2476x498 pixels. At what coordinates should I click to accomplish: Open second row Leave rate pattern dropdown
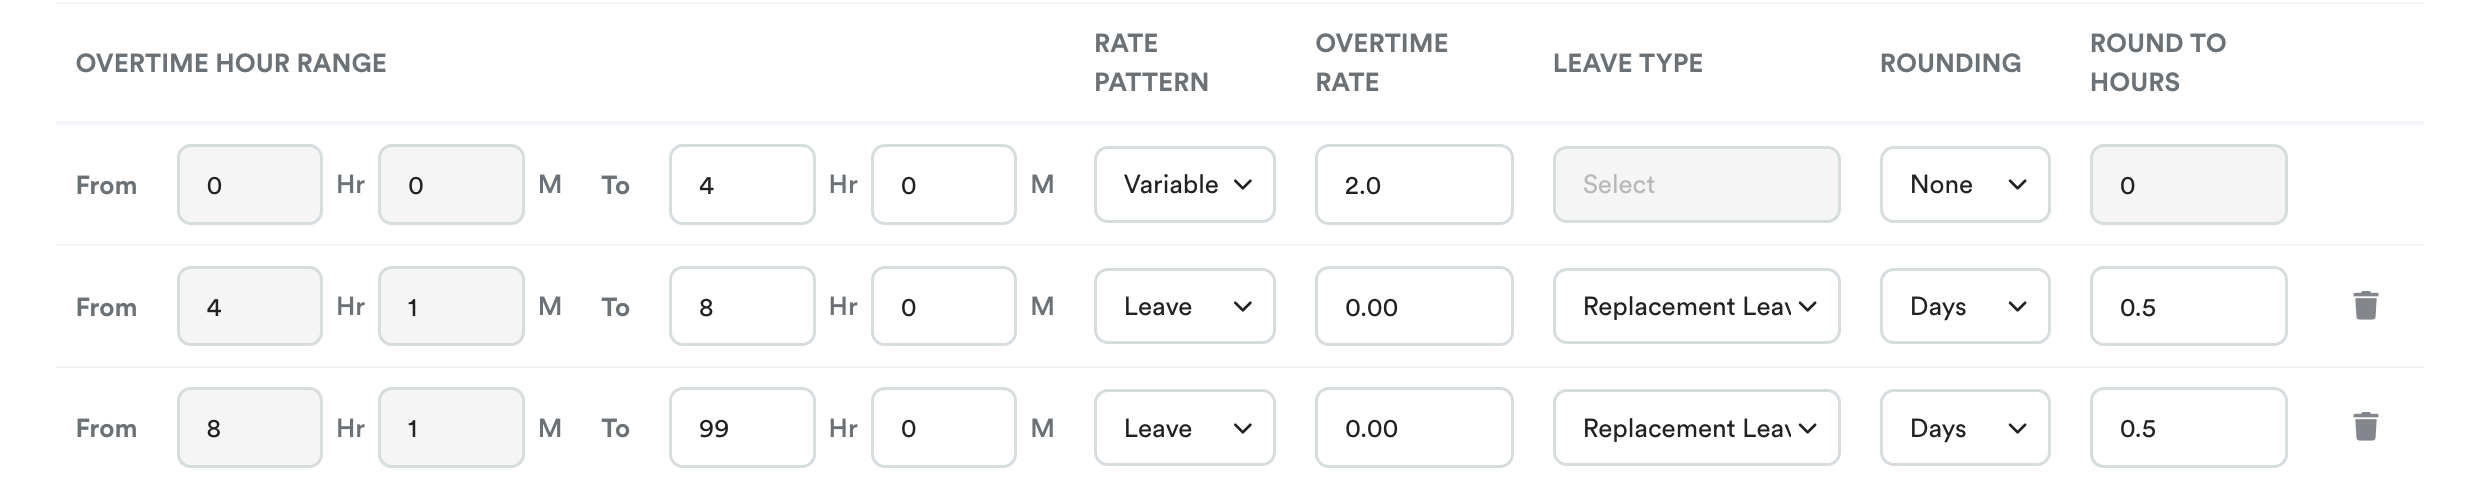tap(1184, 306)
